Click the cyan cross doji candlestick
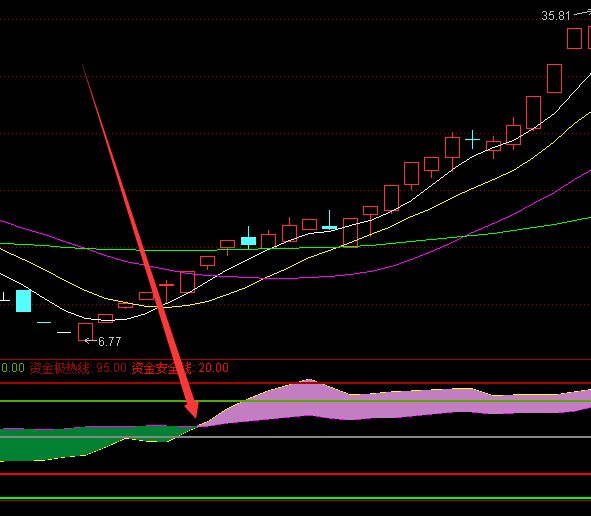 pos(472,140)
